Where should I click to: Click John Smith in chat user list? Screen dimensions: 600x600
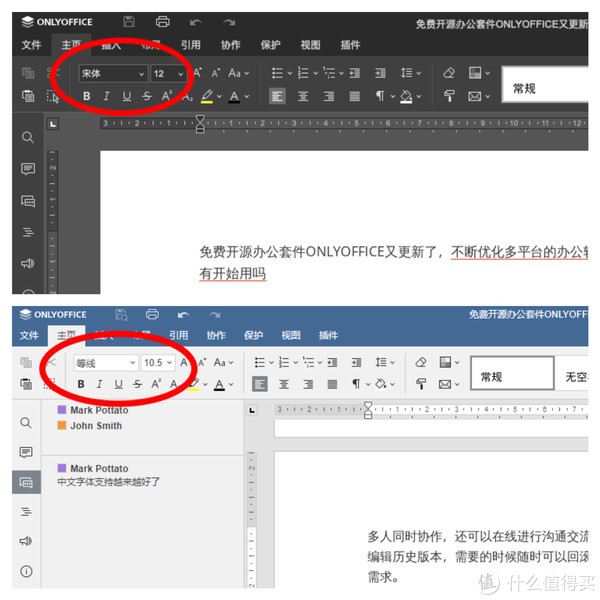click(x=96, y=426)
